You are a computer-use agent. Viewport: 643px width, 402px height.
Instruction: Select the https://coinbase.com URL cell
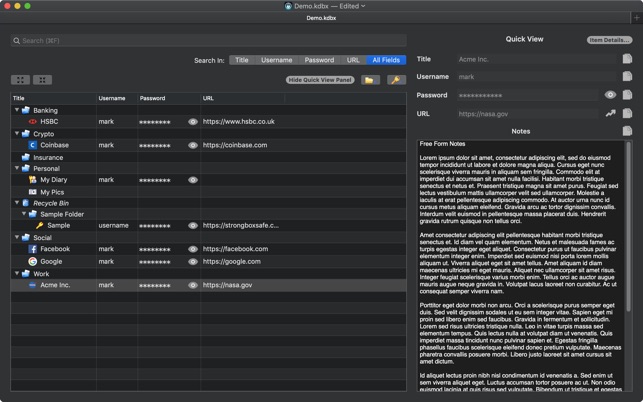[235, 145]
